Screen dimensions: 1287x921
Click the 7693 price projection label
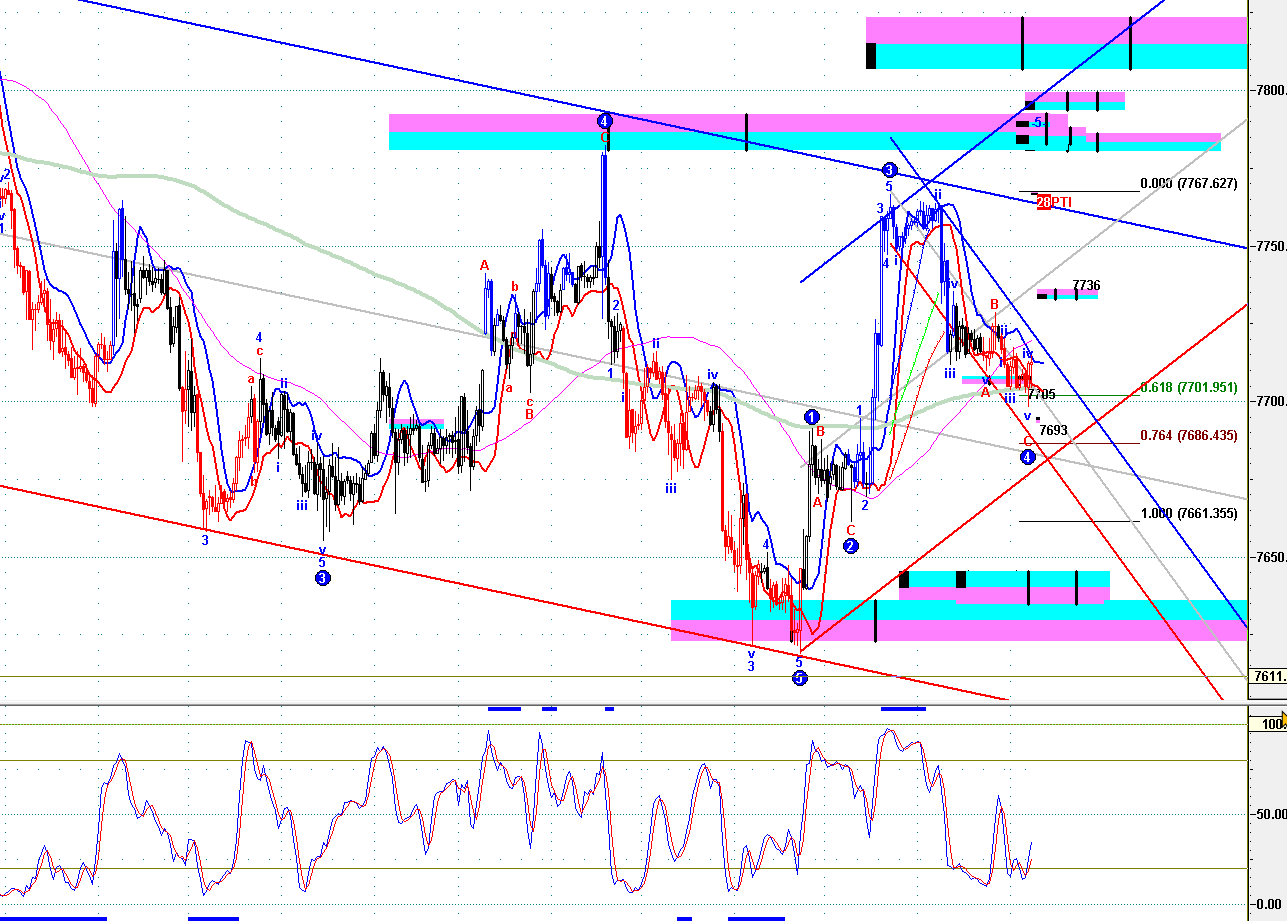coord(1053,430)
